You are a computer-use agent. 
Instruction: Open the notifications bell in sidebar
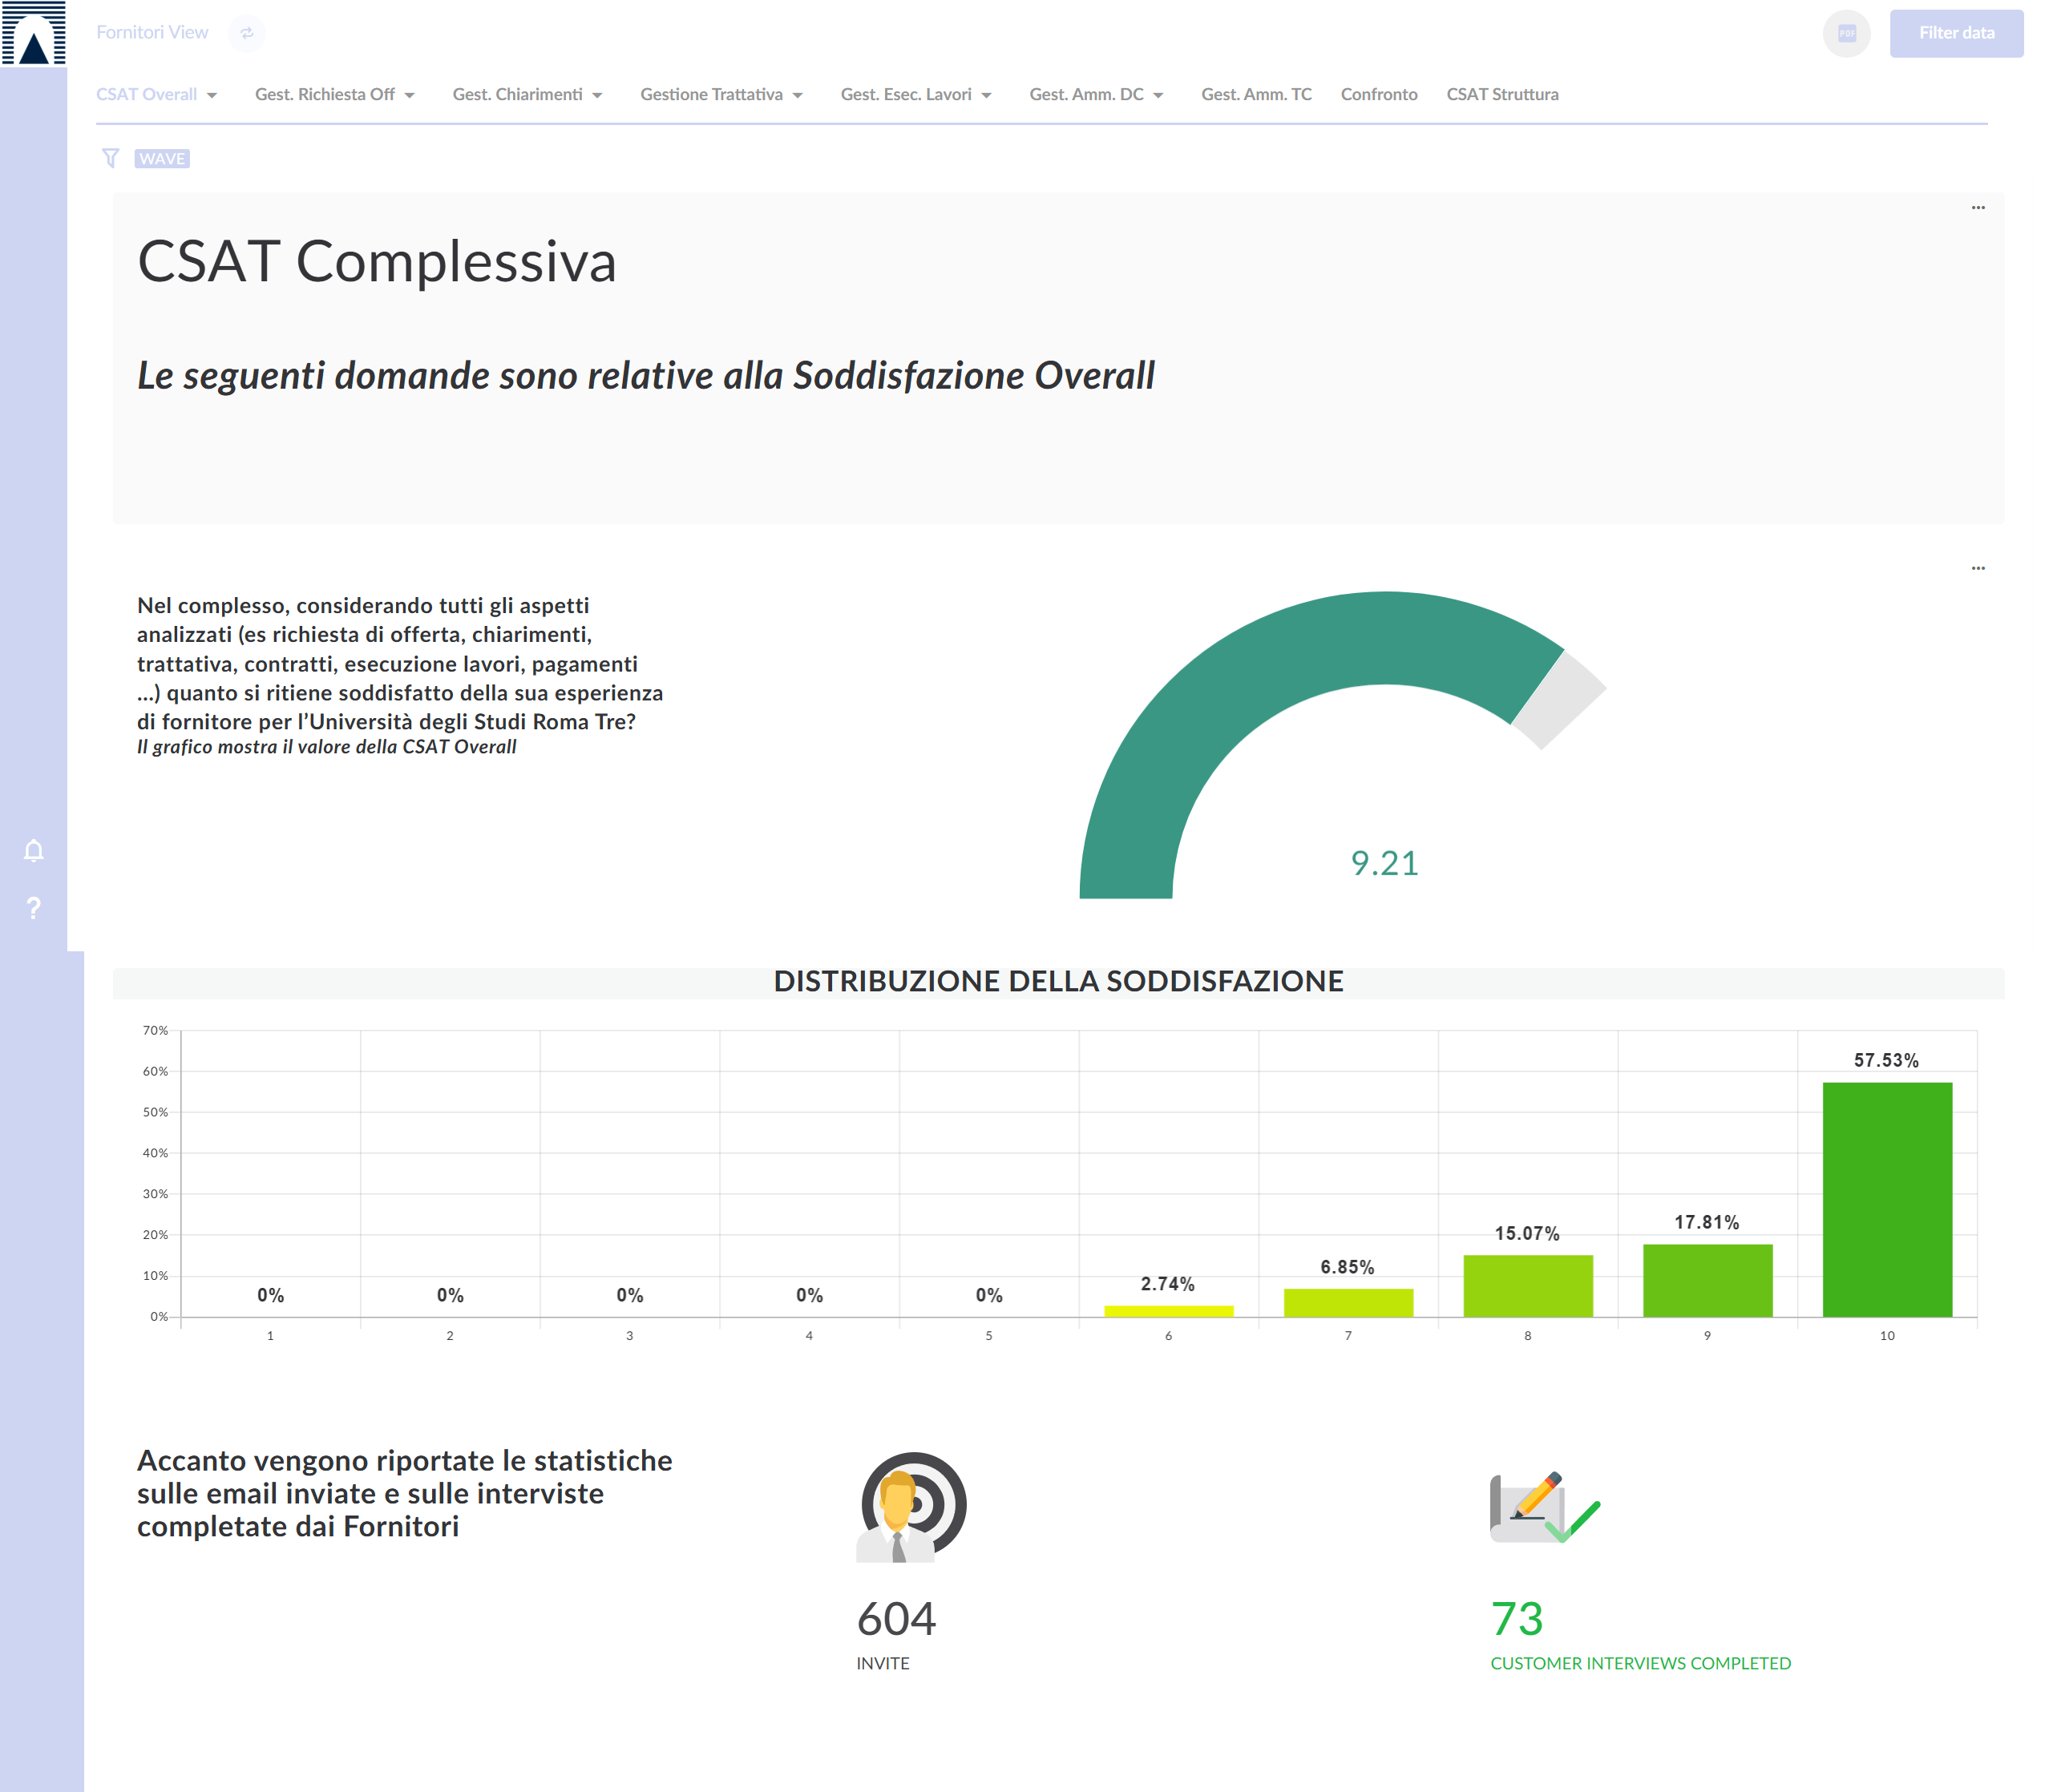click(33, 850)
